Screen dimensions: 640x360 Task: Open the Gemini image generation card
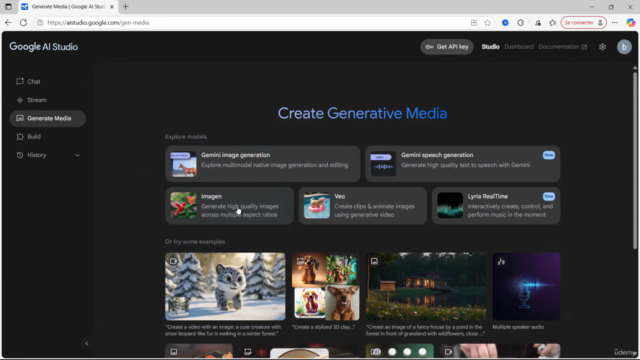coord(262,164)
